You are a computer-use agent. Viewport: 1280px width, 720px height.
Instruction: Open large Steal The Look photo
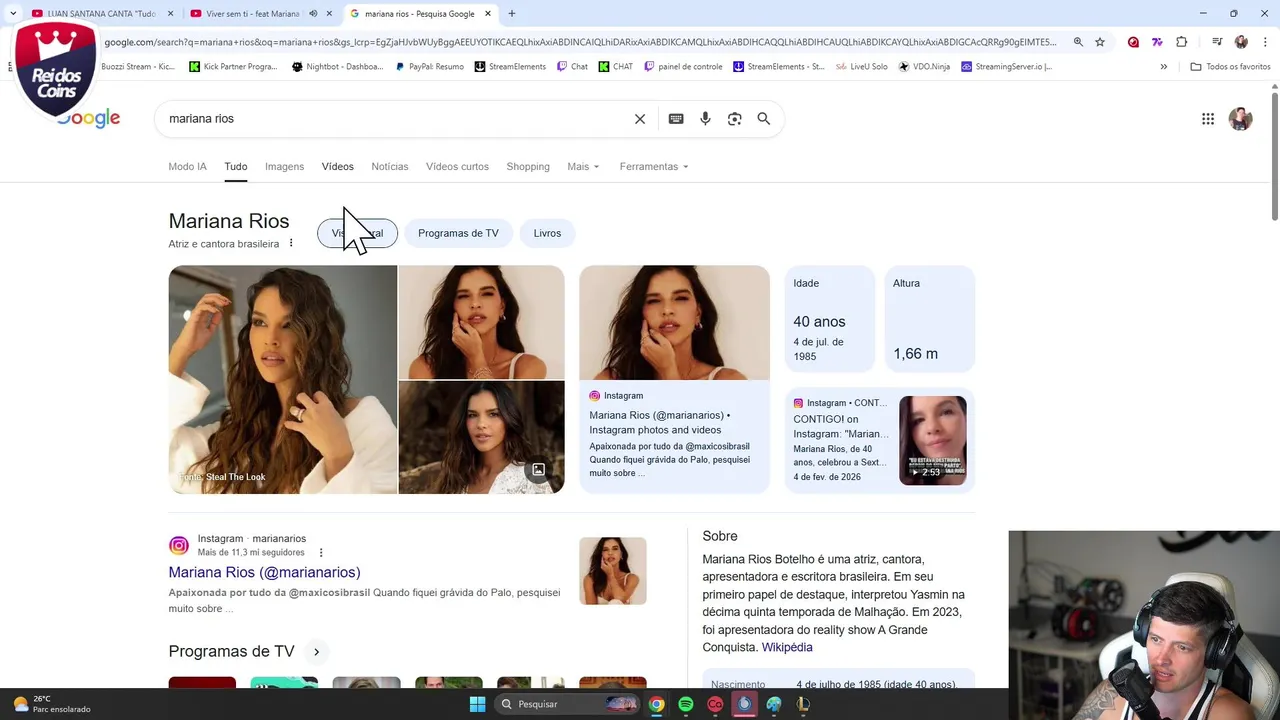(x=283, y=379)
